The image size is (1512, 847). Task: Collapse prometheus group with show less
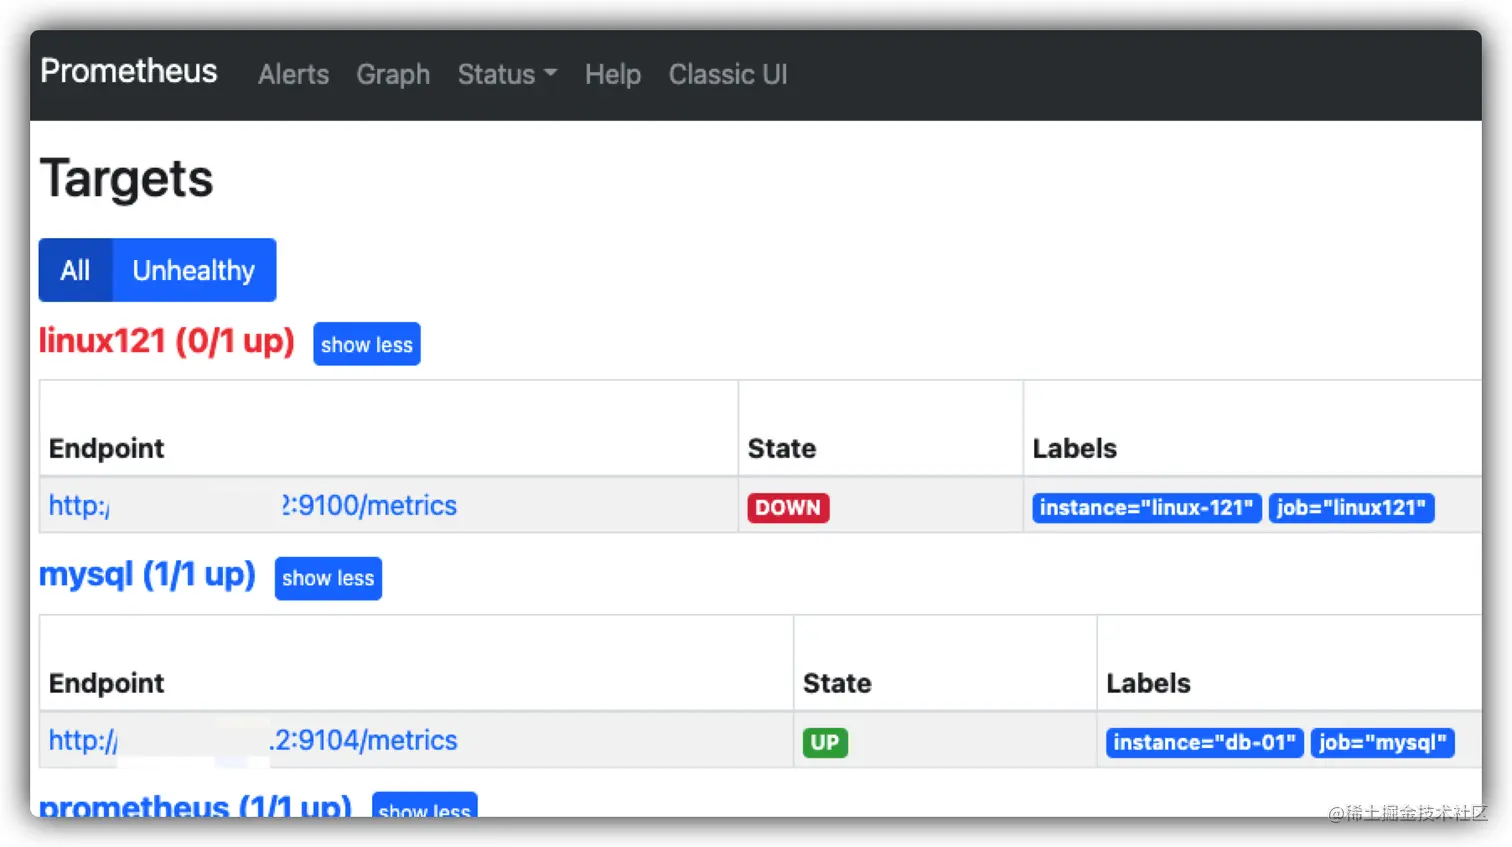pyautogui.click(x=425, y=806)
